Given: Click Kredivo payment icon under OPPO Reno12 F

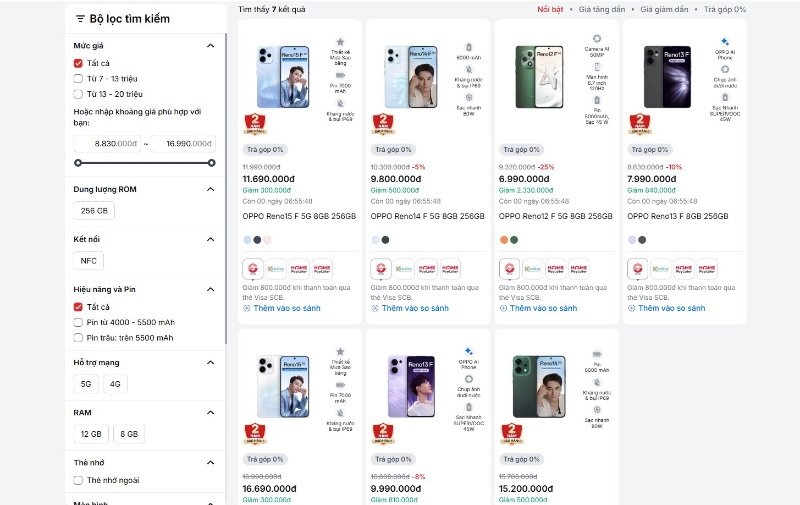Looking at the screenshot, I should pos(532,269).
